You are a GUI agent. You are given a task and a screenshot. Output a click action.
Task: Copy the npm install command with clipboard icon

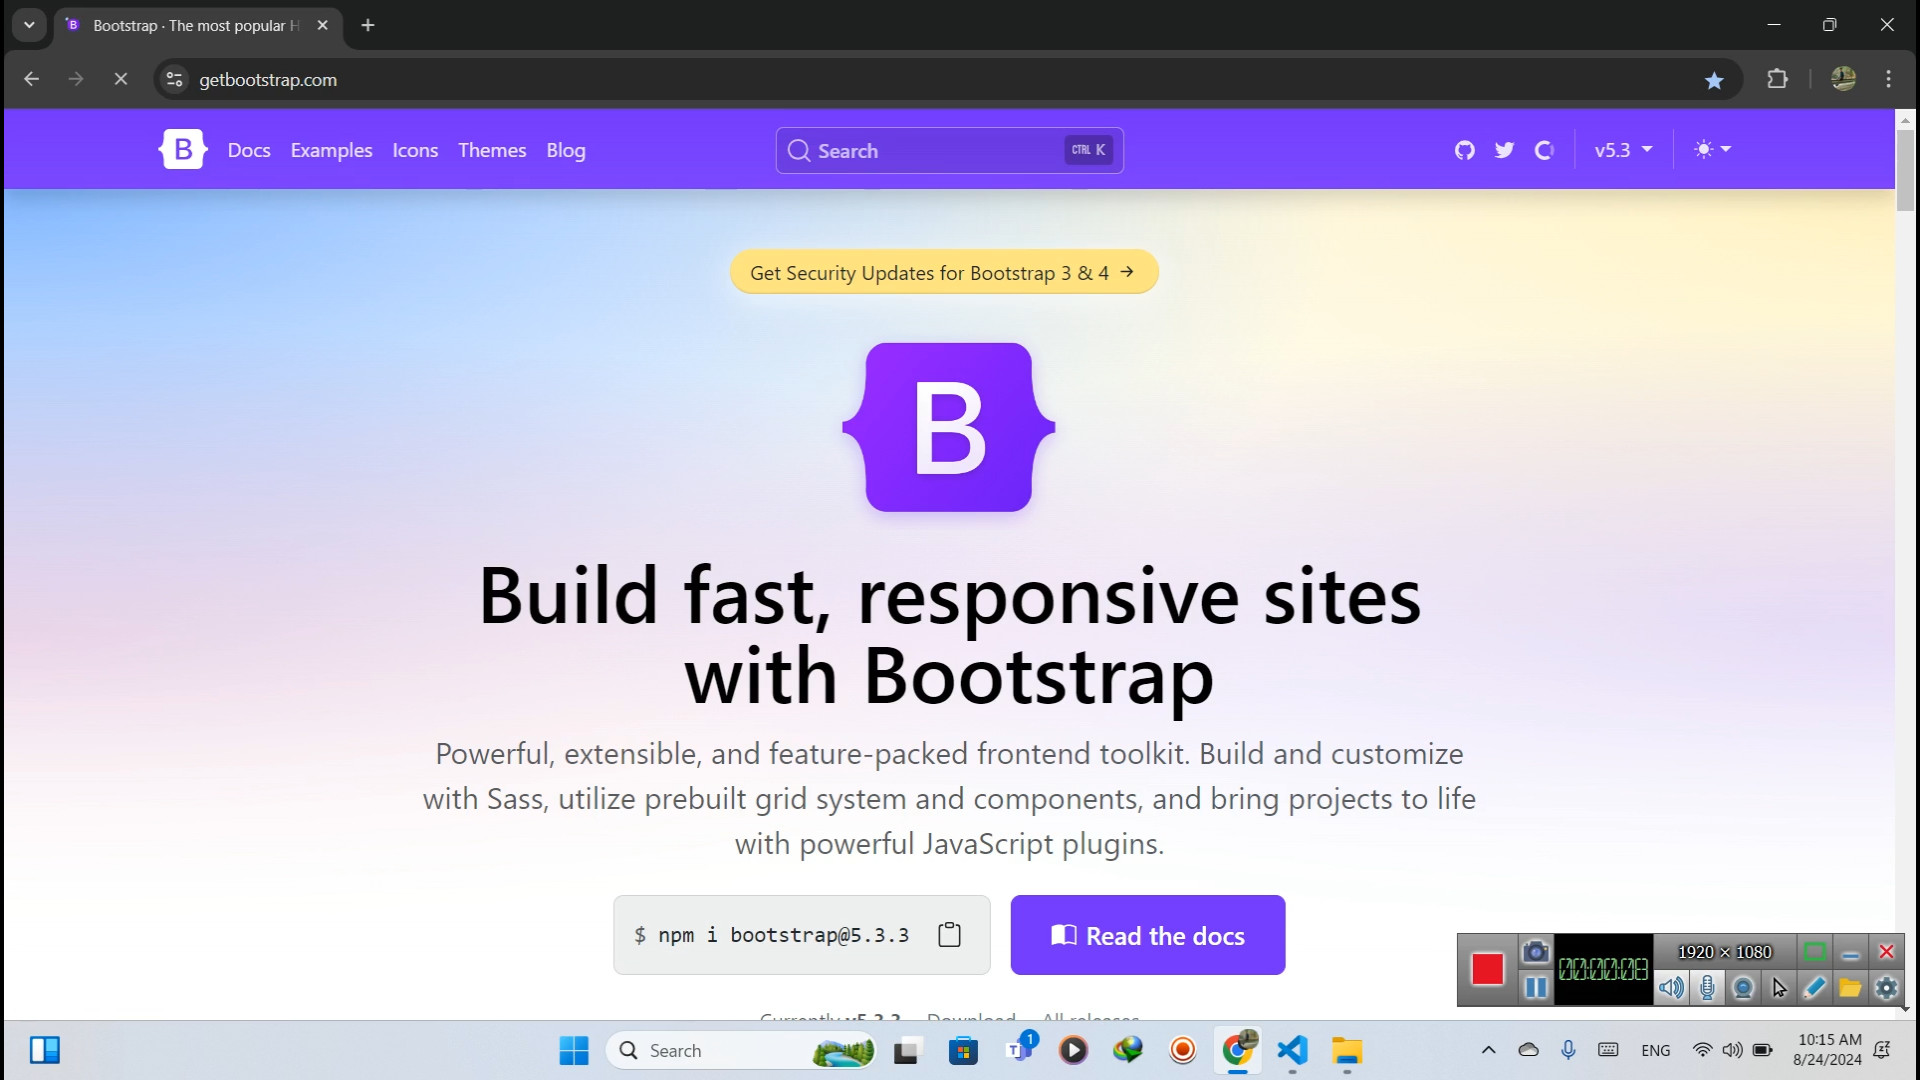(949, 935)
